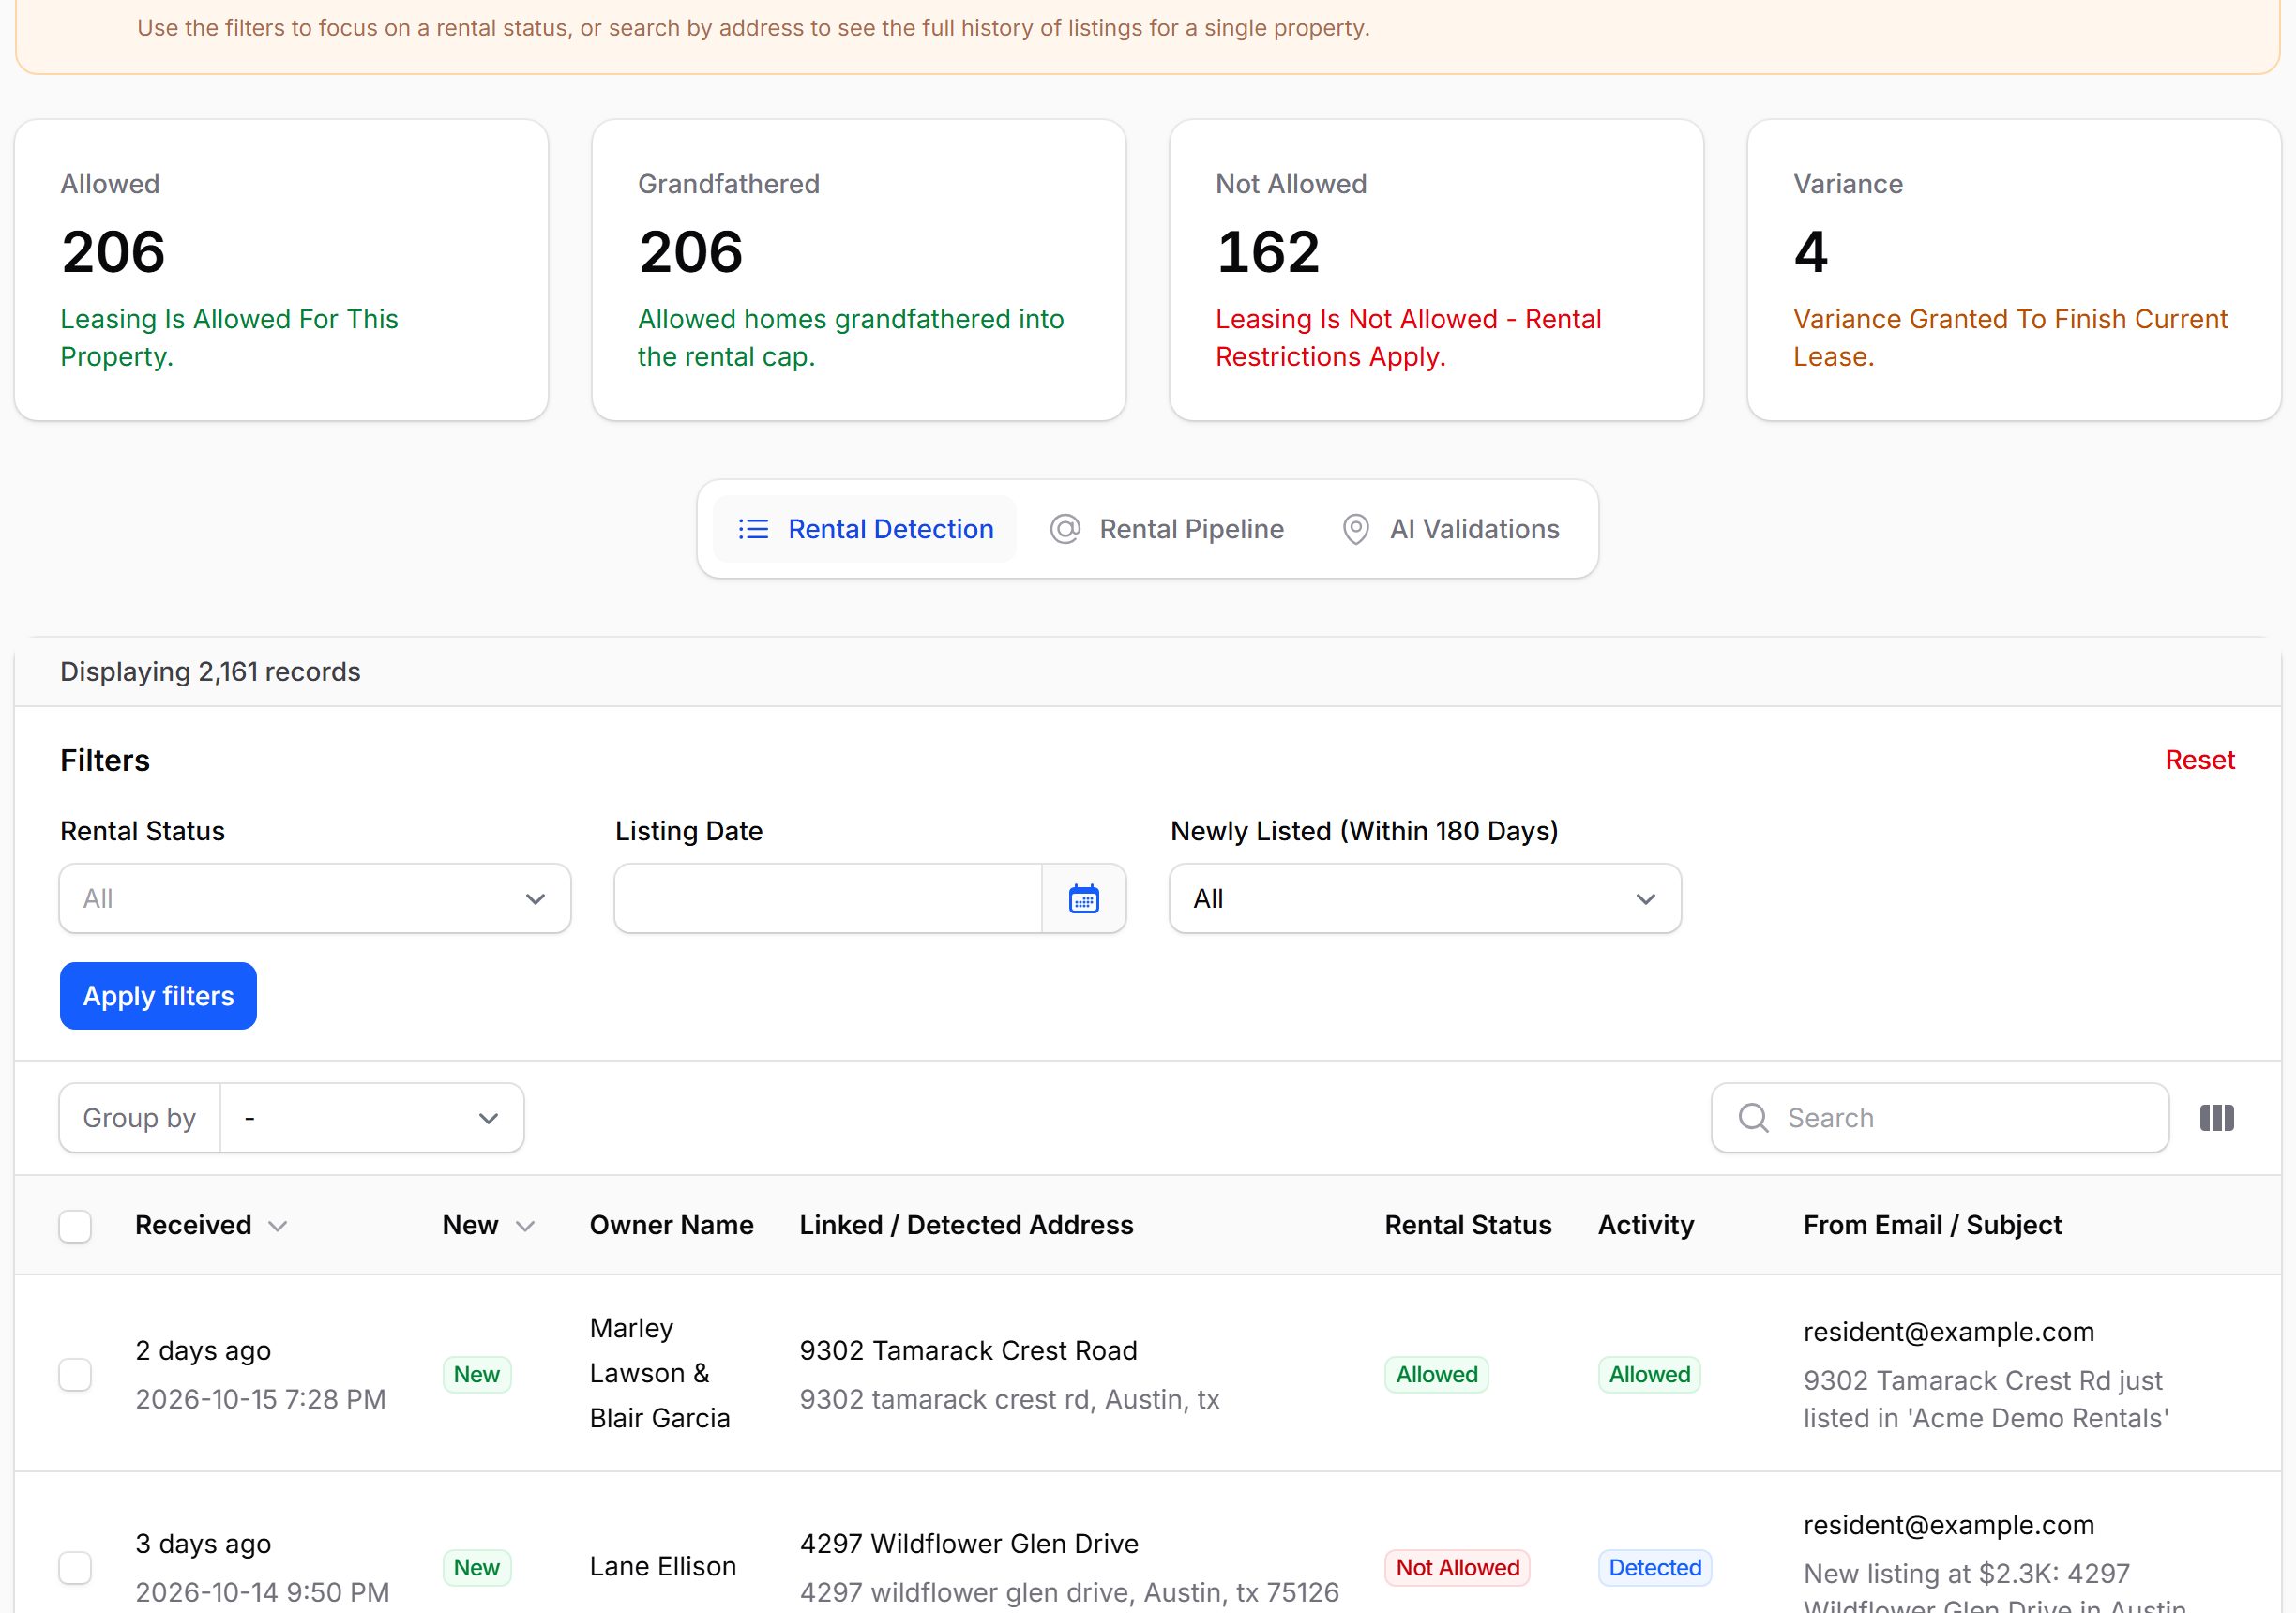
Task: Click the at-sign icon on Rental Pipeline tab
Action: click(1065, 529)
